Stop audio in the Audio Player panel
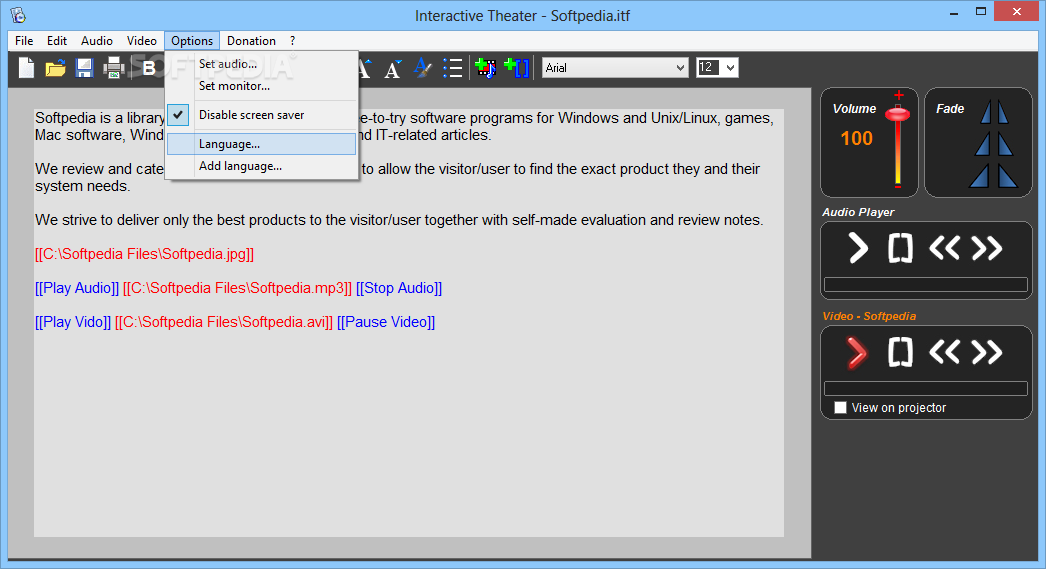The width and height of the screenshot is (1046, 569). (900, 249)
